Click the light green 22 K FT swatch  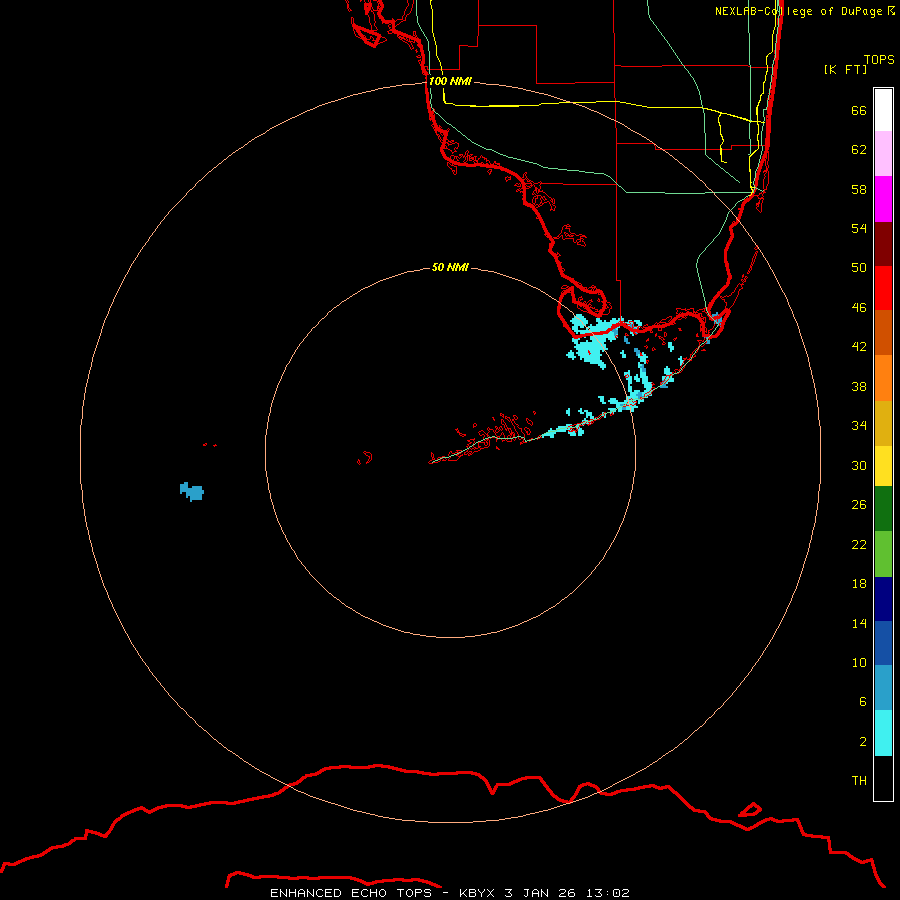(883, 554)
